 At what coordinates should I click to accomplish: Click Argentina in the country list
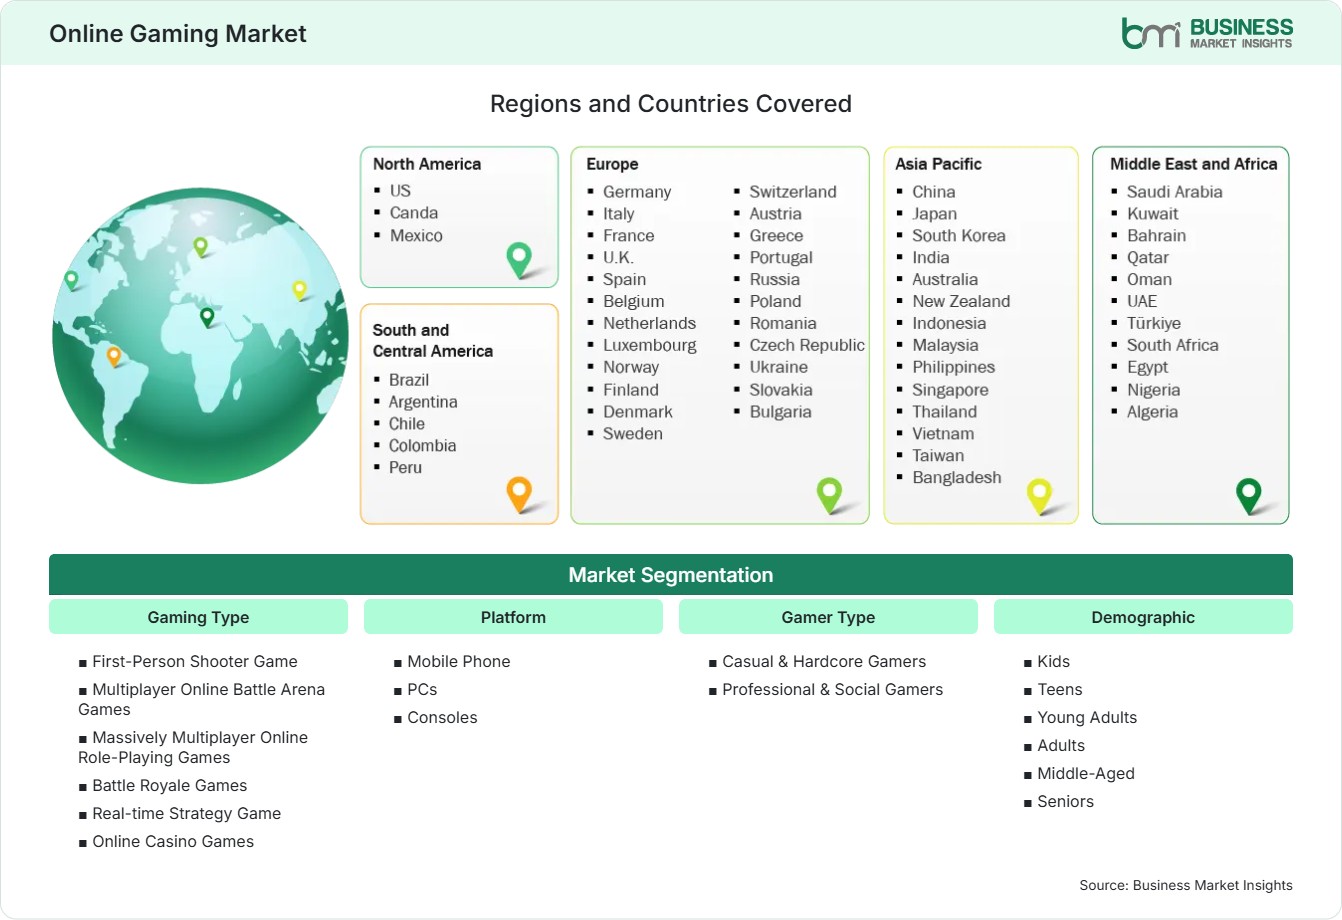pyautogui.click(x=423, y=402)
